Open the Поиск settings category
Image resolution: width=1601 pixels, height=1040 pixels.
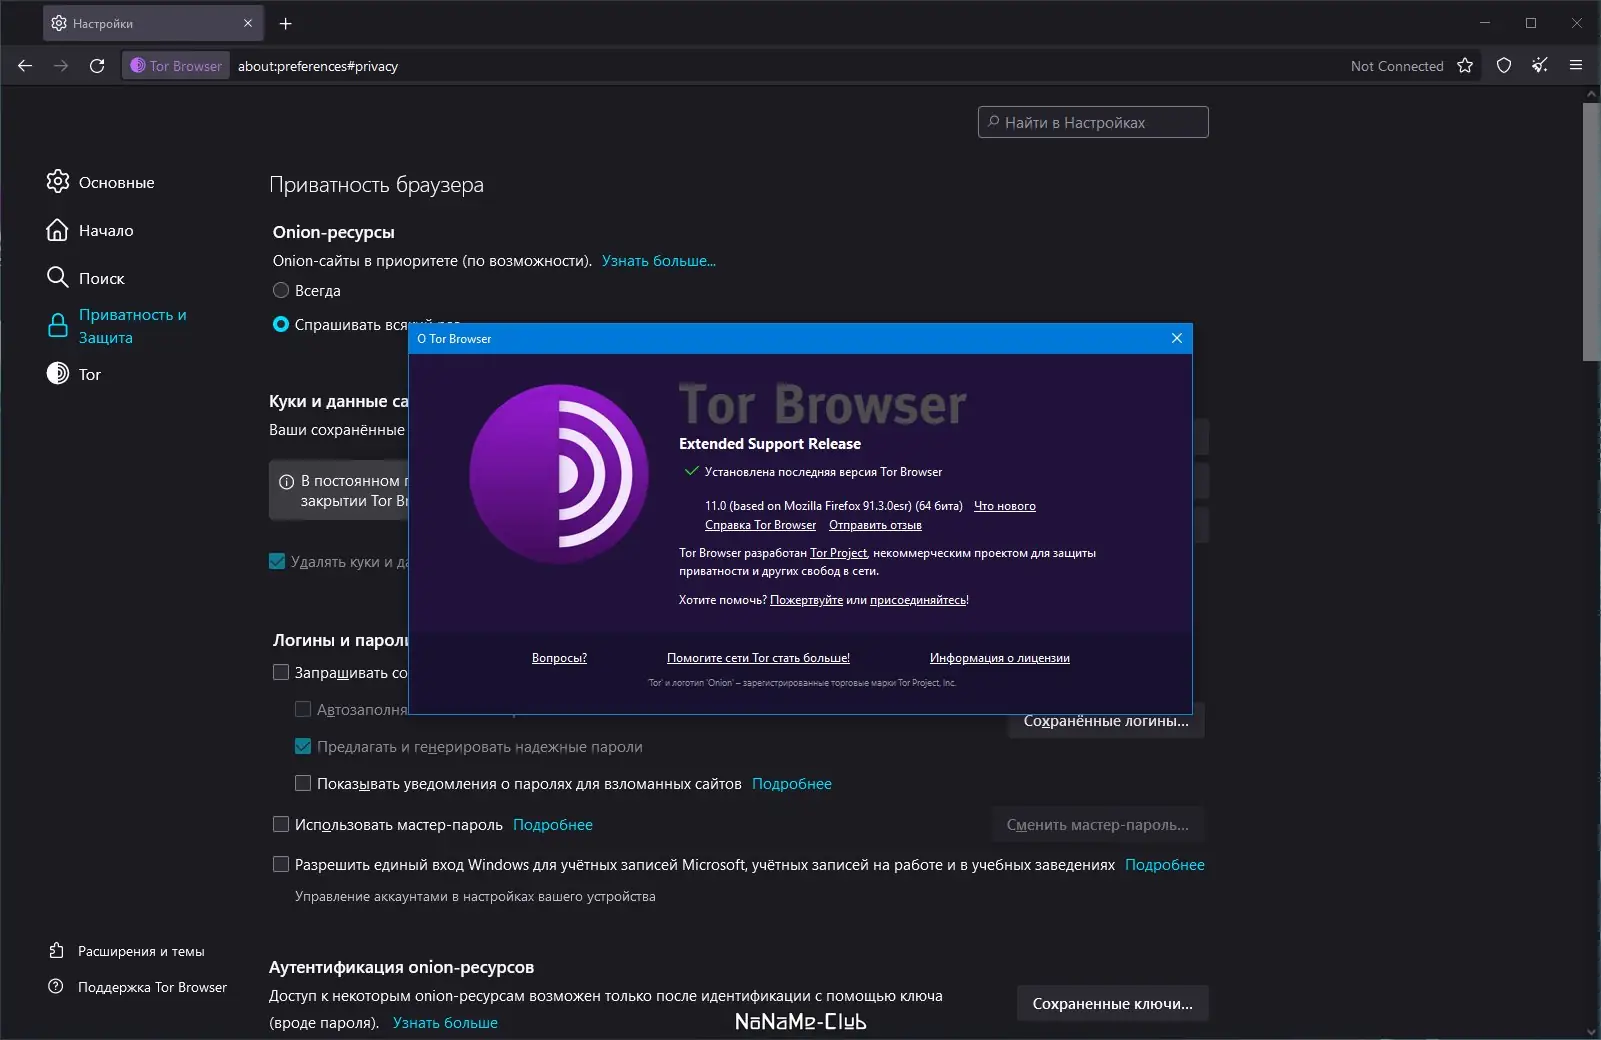click(86, 278)
